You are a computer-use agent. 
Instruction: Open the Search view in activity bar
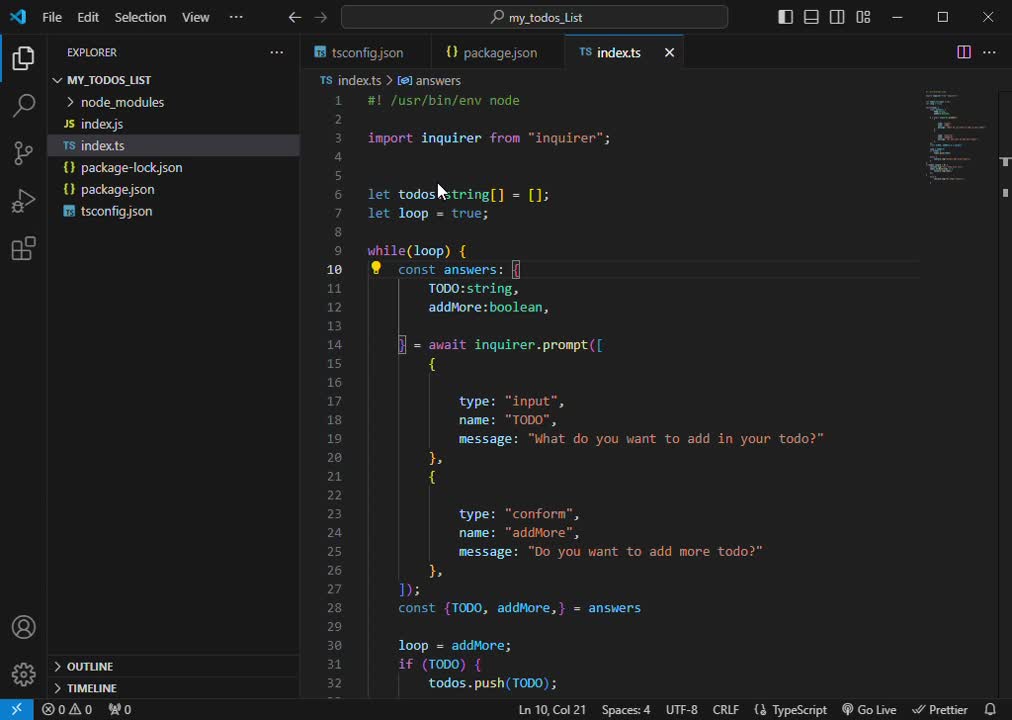[23, 105]
